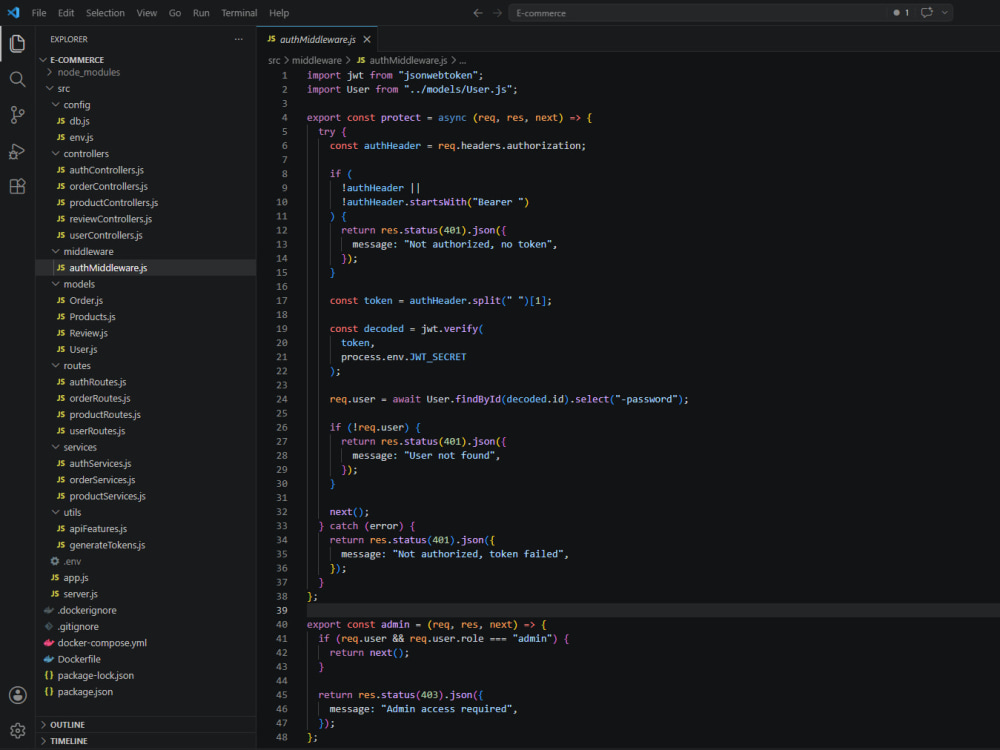Expand the node_modules folder
The height and width of the screenshot is (750, 1000).
89,73
